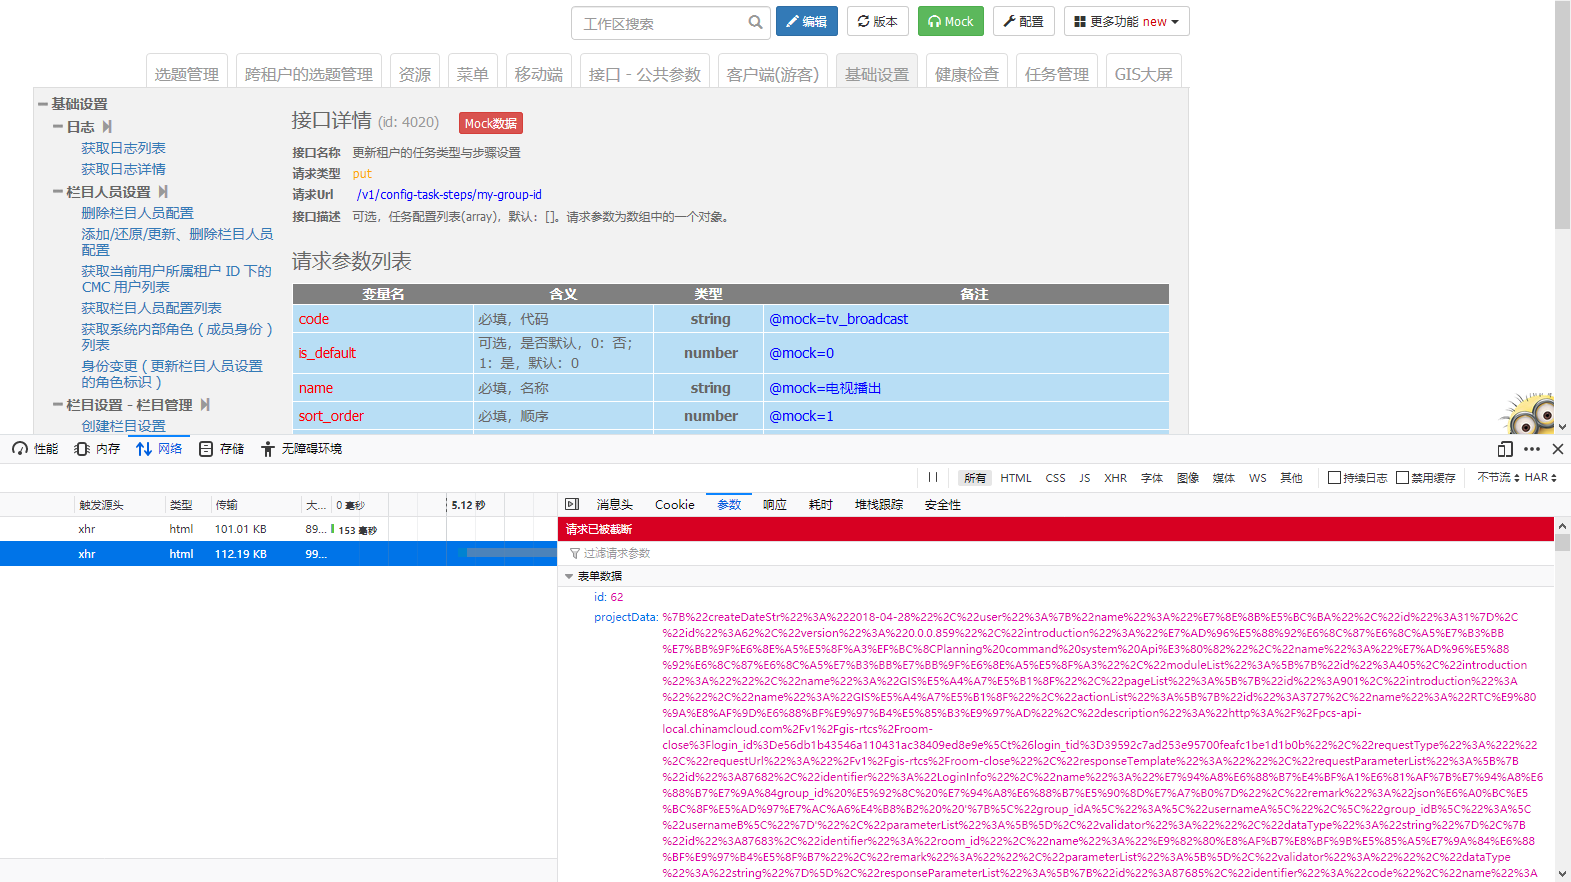The height and width of the screenshot is (882, 1571).
Task: Filter network requests by 媒体
Action: point(1224,478)
